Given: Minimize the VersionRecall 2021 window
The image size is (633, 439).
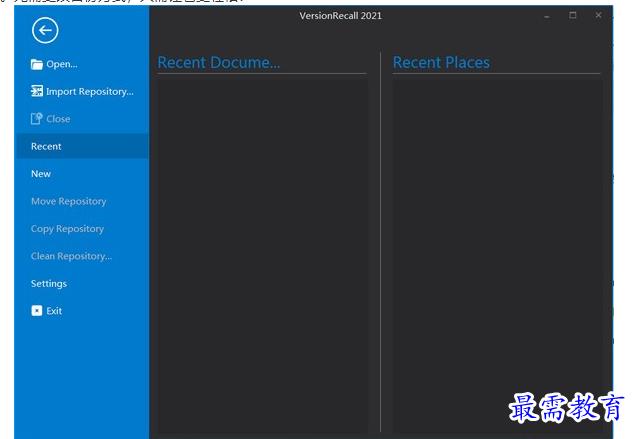Looking at the screenshot, I should pyautogui.click(x=547, y=16).
